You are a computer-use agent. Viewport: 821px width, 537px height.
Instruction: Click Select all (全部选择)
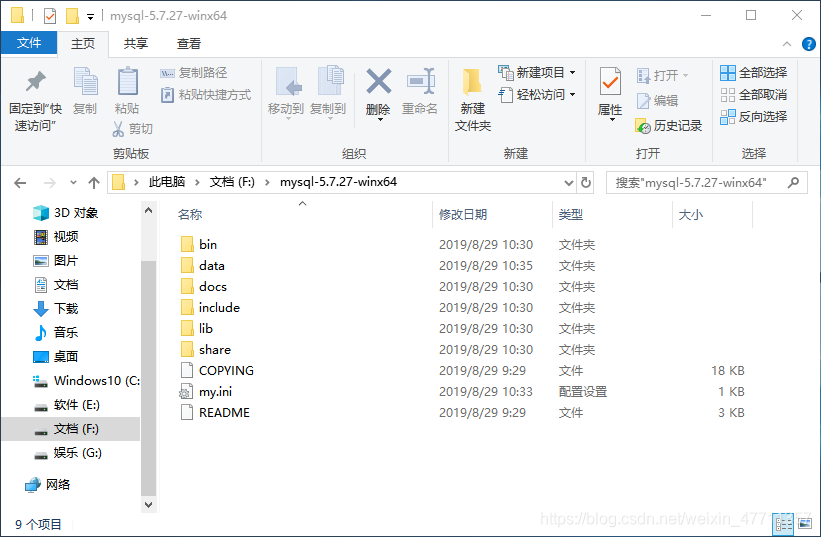pos(753,73)
